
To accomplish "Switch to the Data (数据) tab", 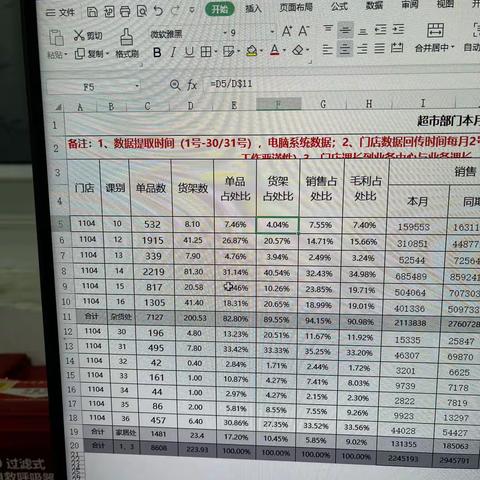I will 374,5.
